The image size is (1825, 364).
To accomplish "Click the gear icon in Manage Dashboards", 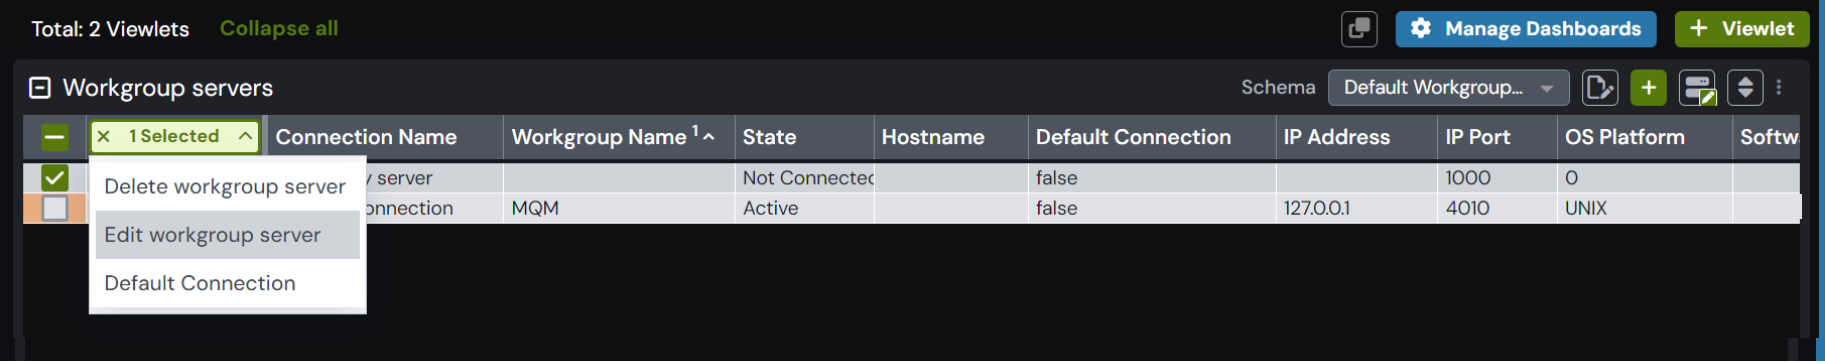I will (1420, 29).
